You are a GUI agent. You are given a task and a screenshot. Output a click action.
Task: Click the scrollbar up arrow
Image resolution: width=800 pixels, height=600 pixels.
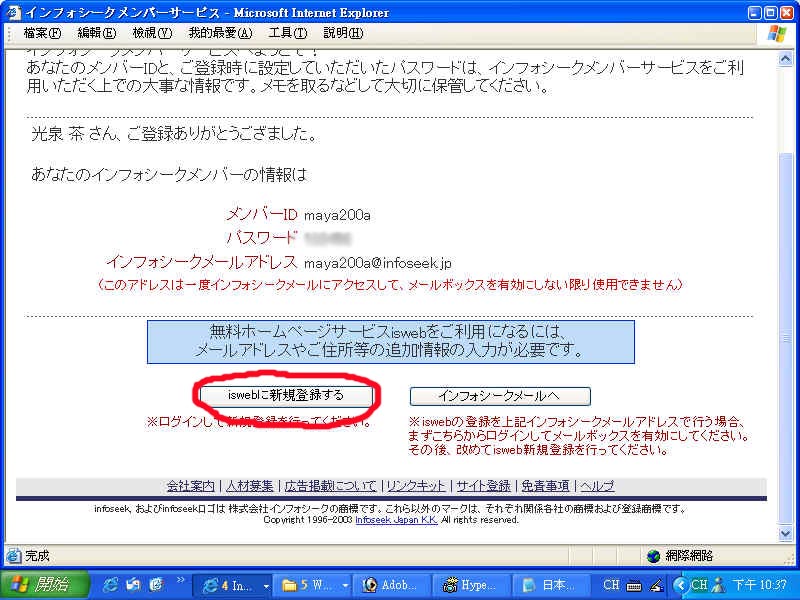pos(786,59)
